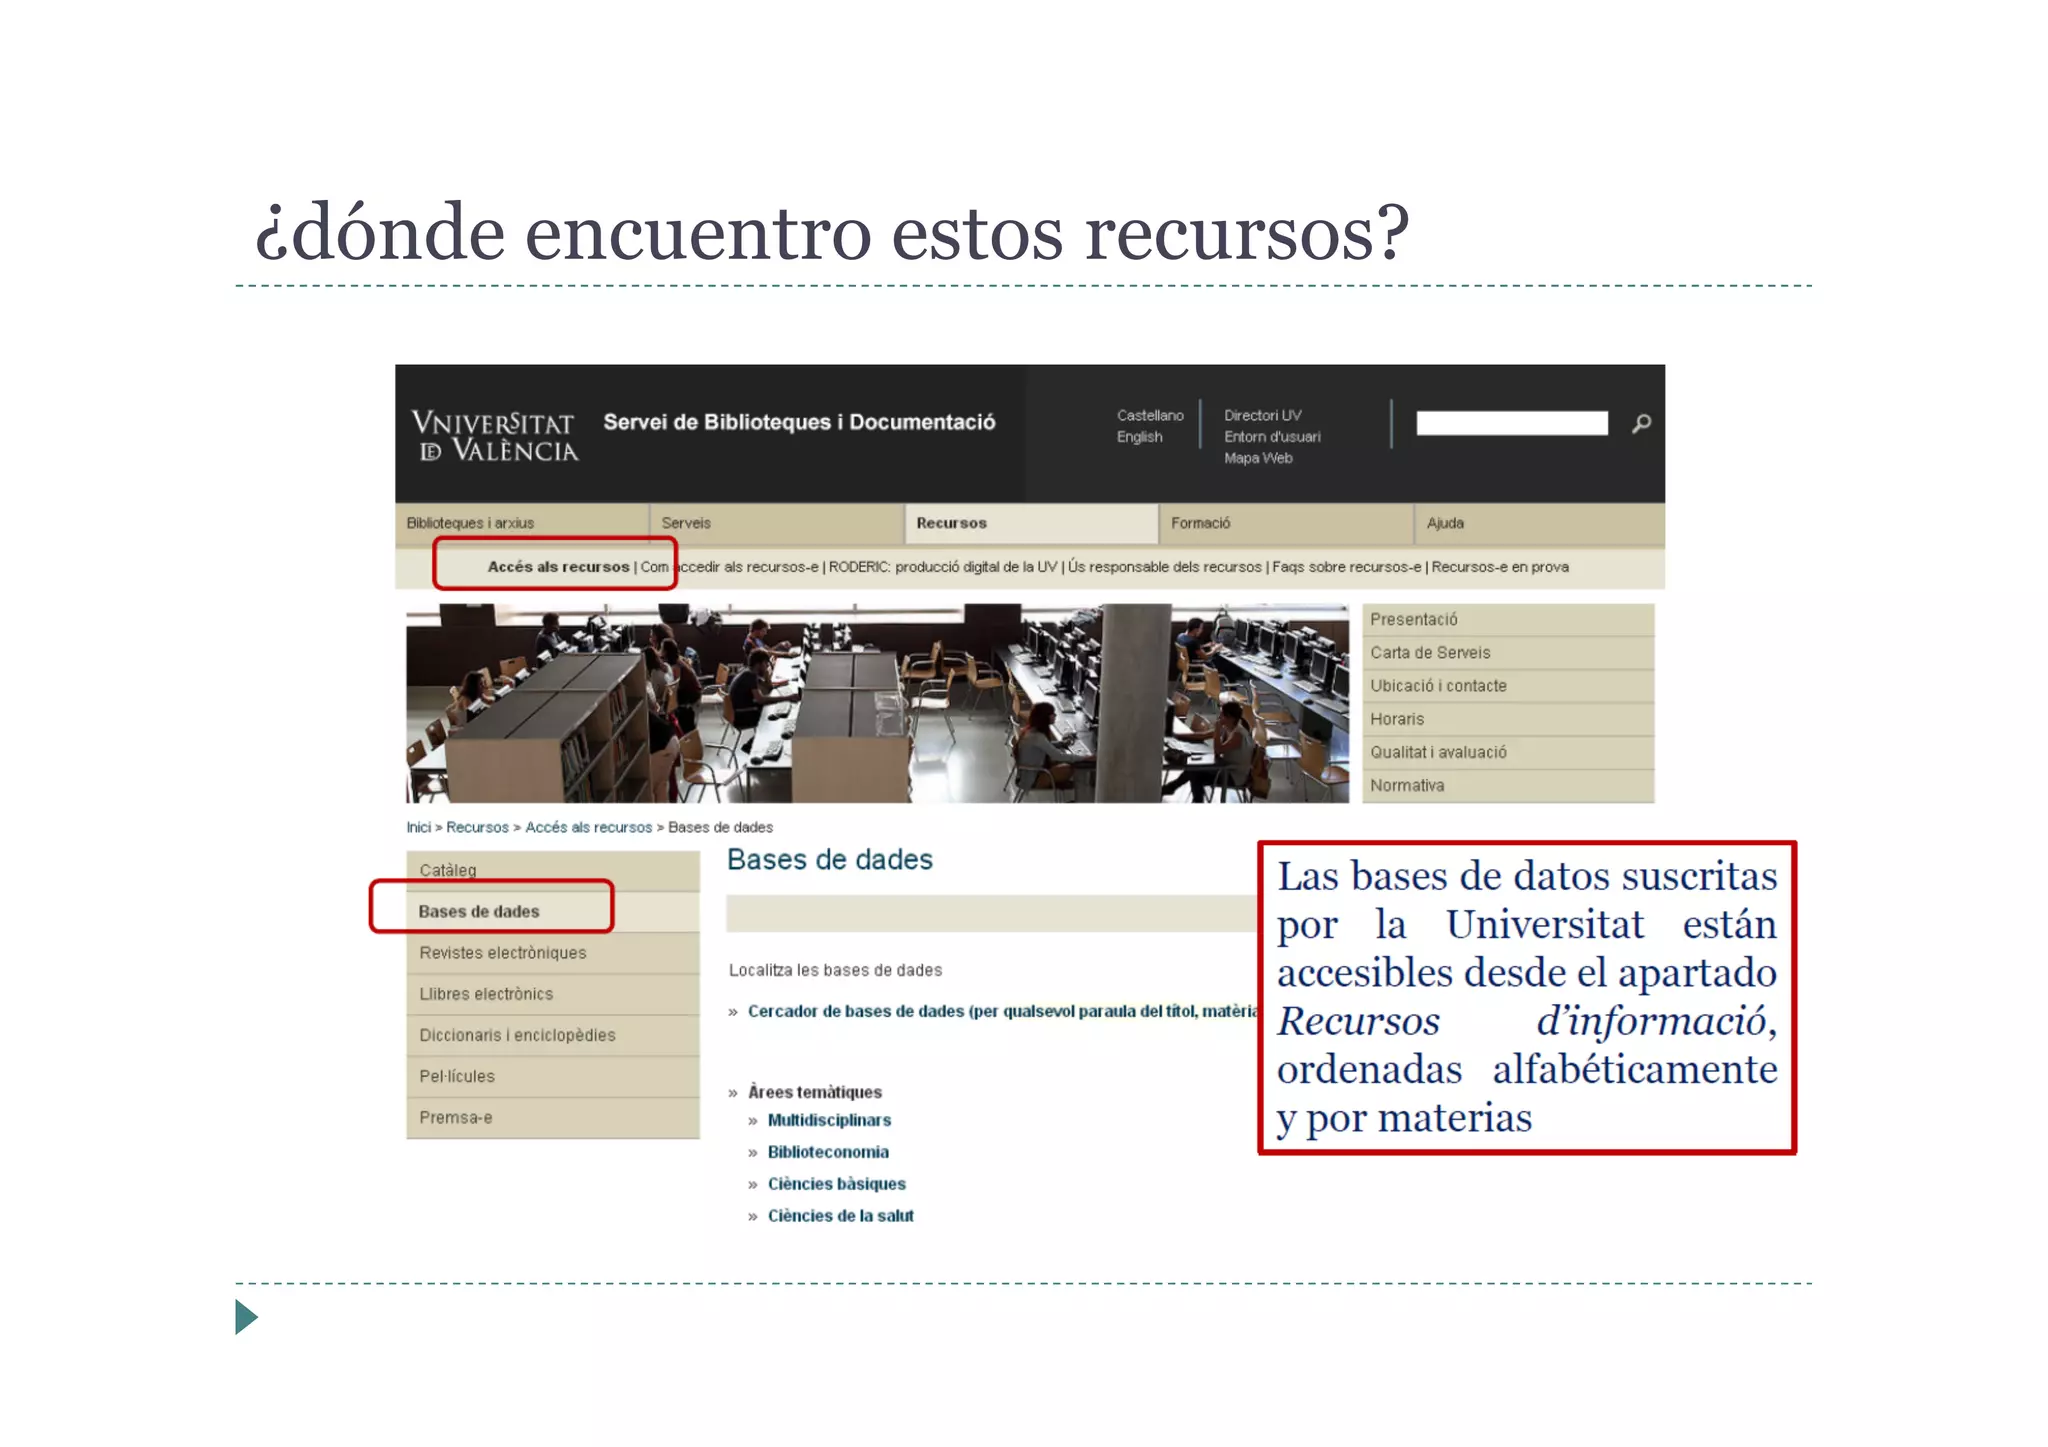Open Ubicació i contacte

pyautogui.click(x=1508, y=686)
